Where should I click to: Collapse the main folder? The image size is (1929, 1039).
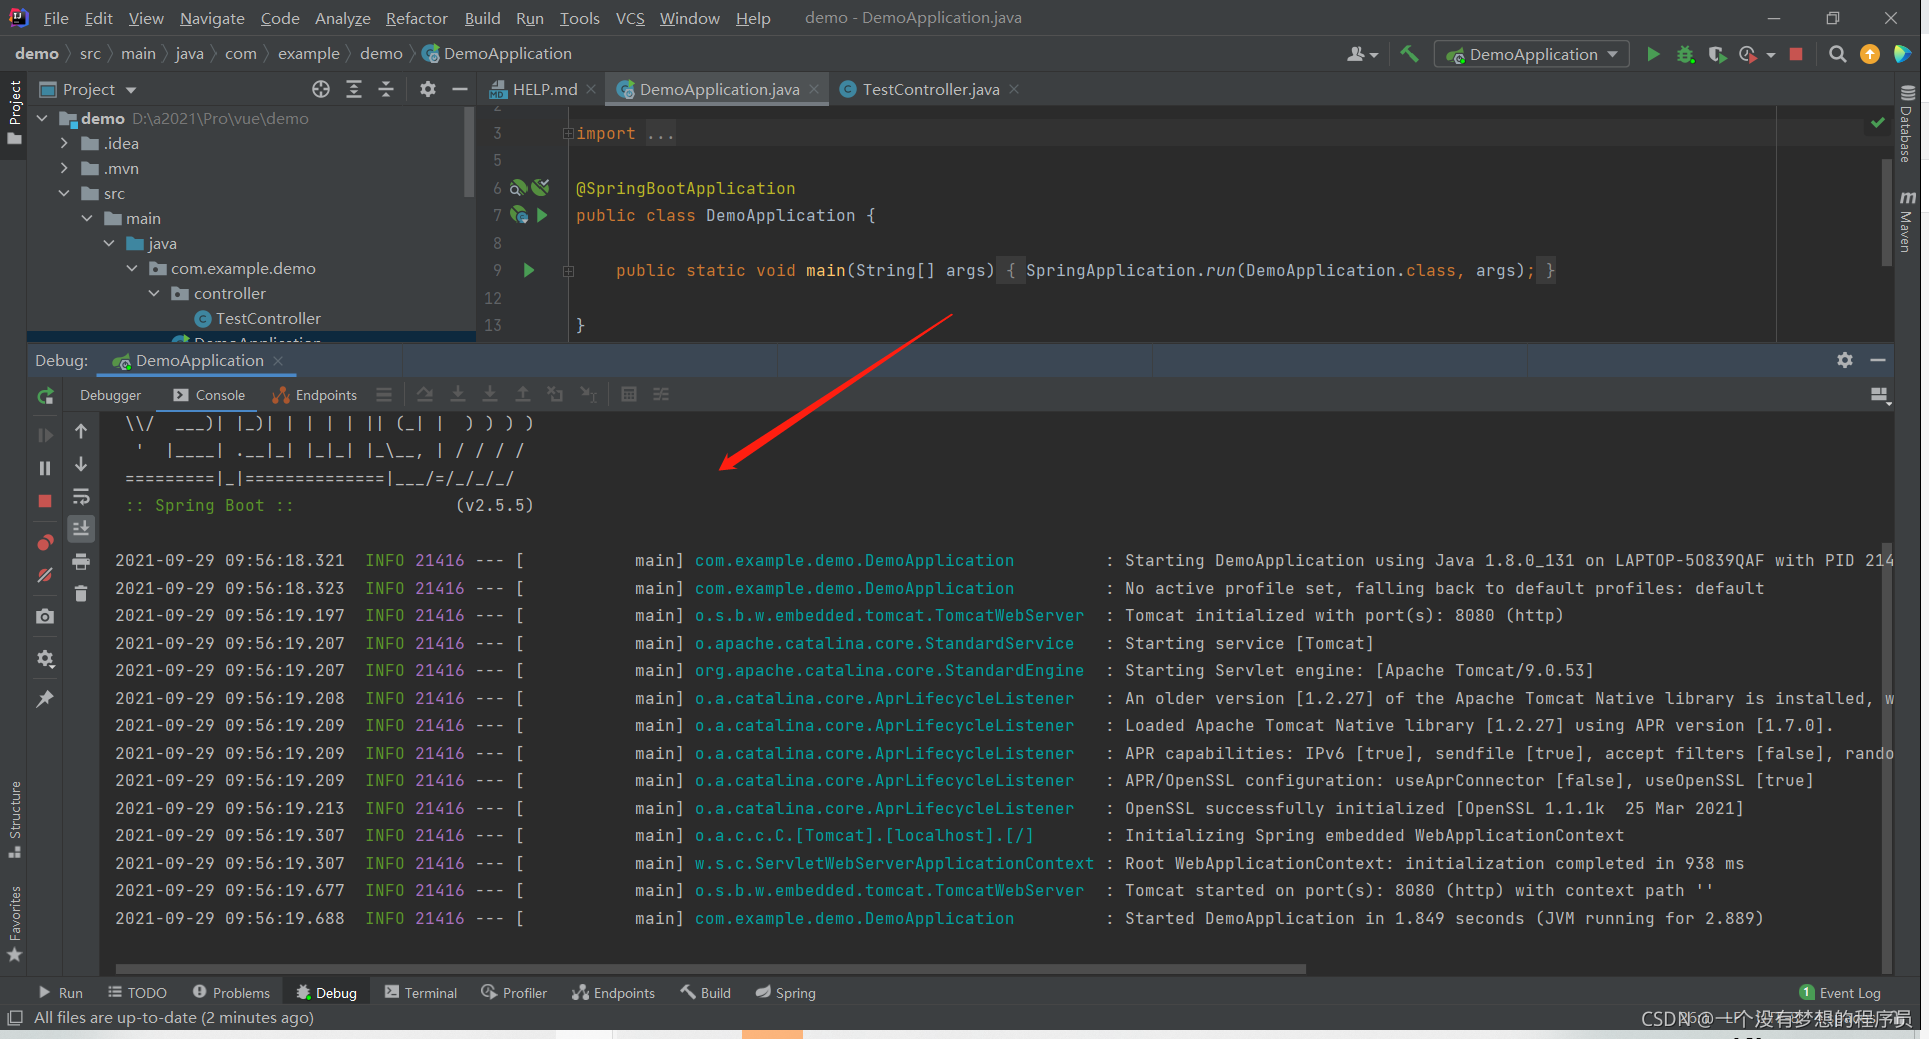click(x=87, y=218)
